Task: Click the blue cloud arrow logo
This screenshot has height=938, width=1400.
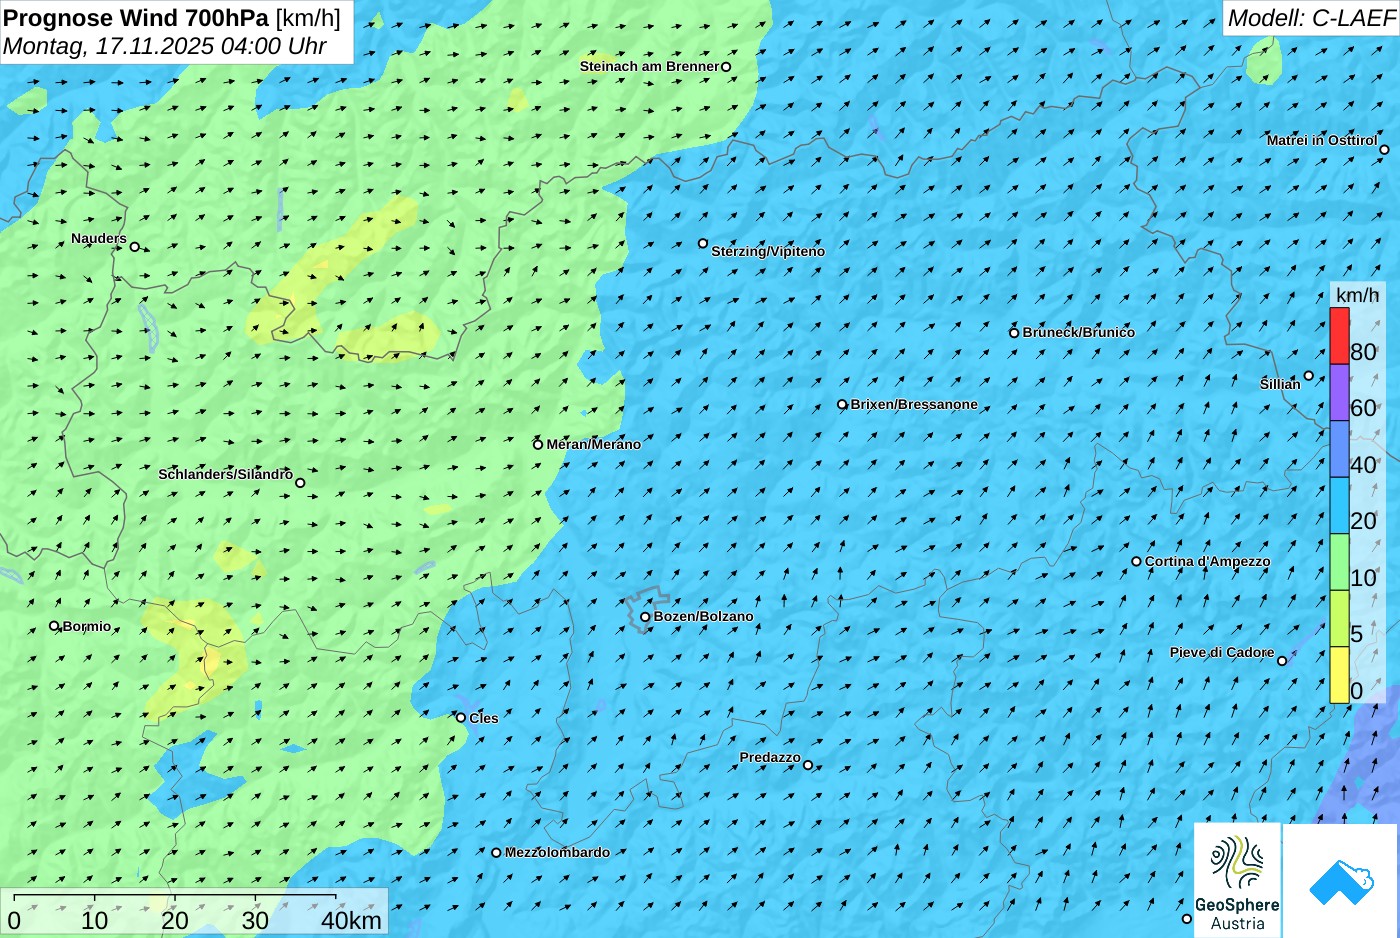Action: click(x=1341, y=880)
